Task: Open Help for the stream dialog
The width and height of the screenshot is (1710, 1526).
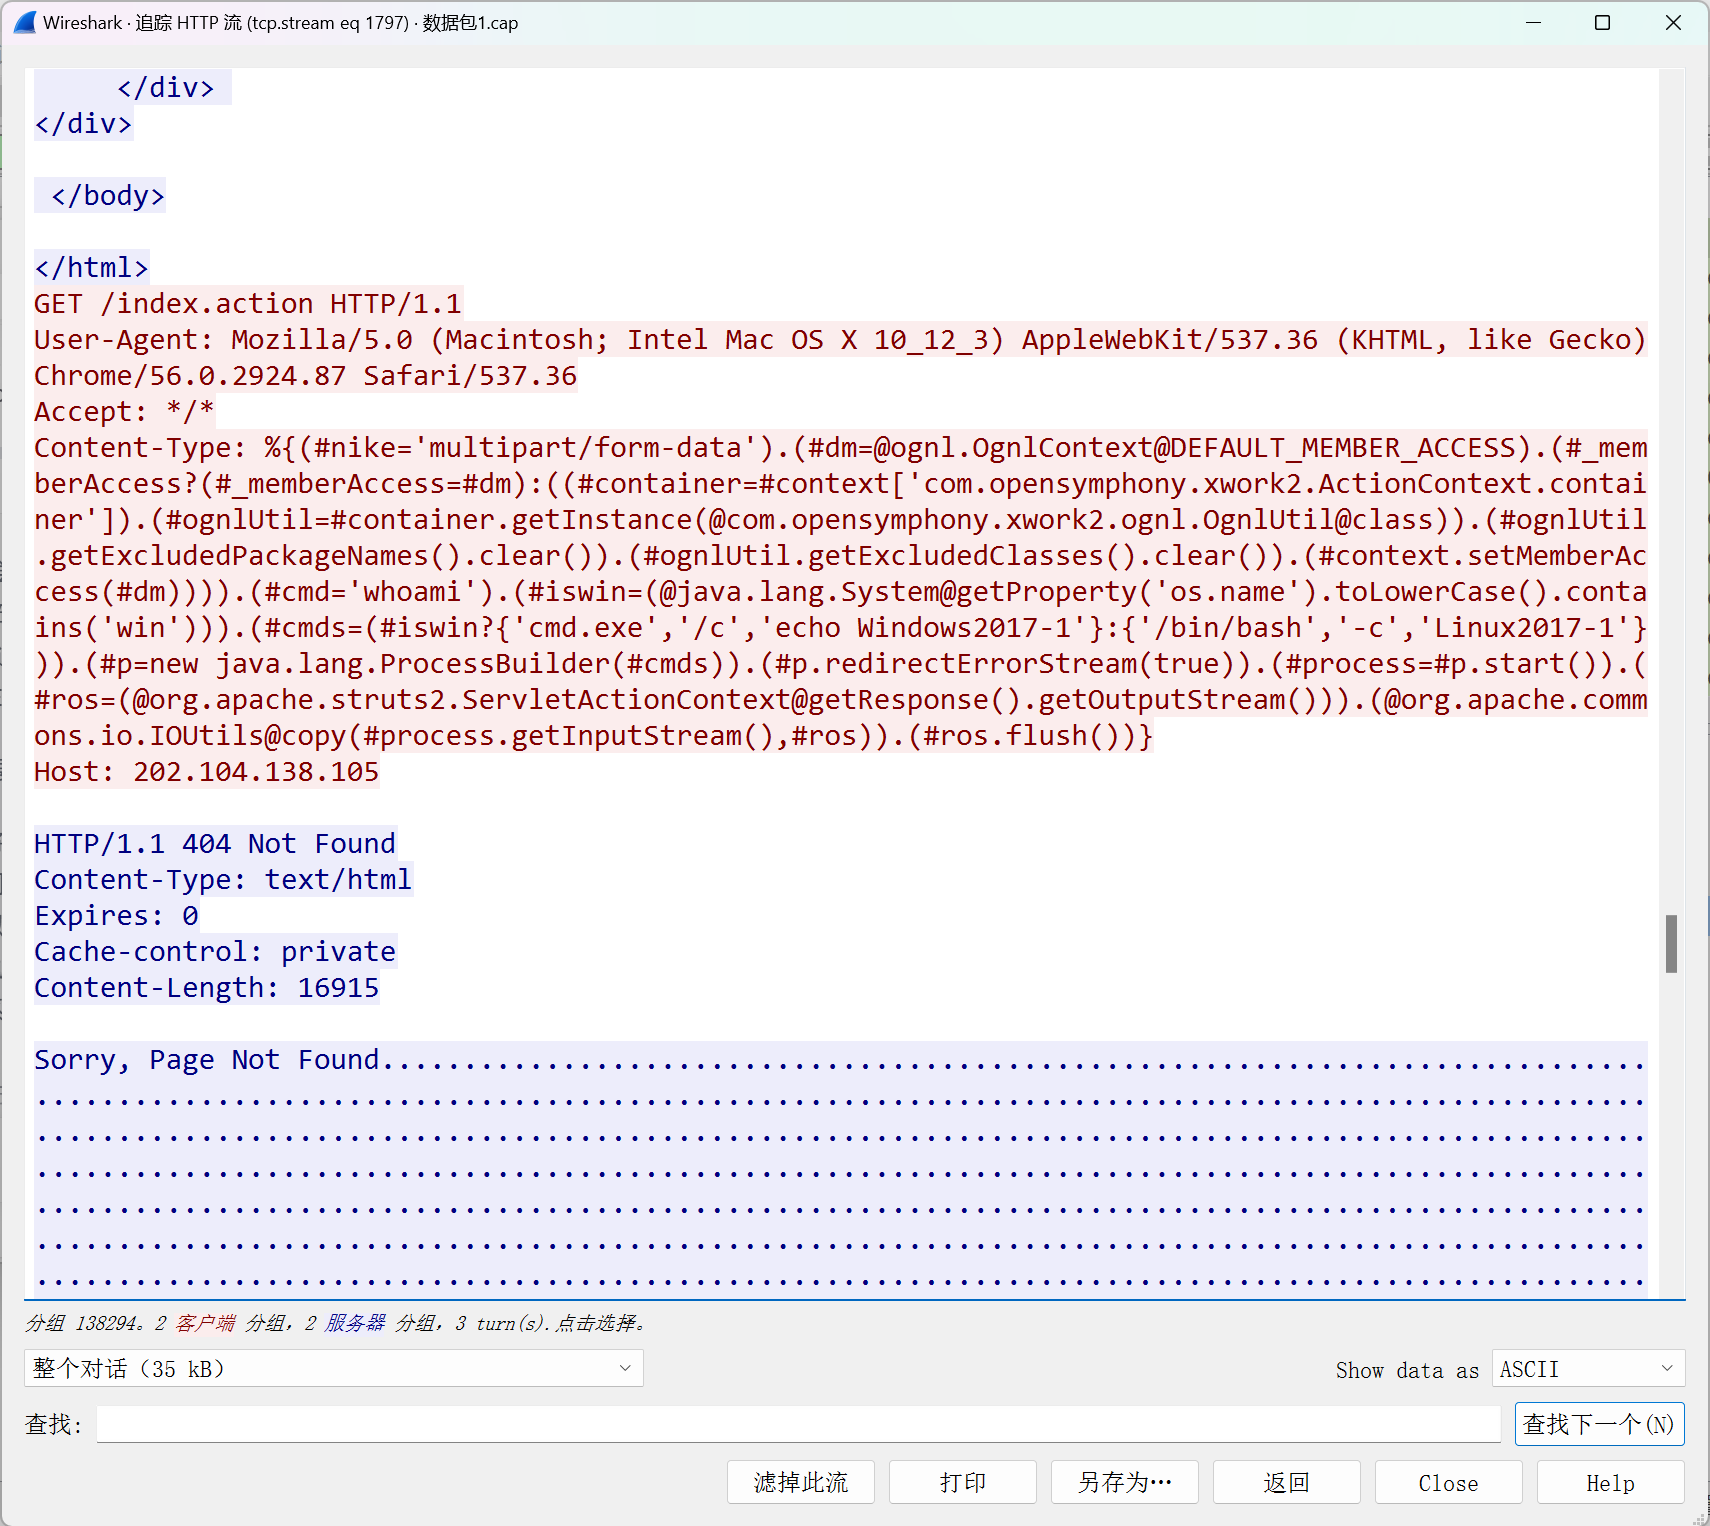Action: pyautogui.click(x=1611, y=1482)
